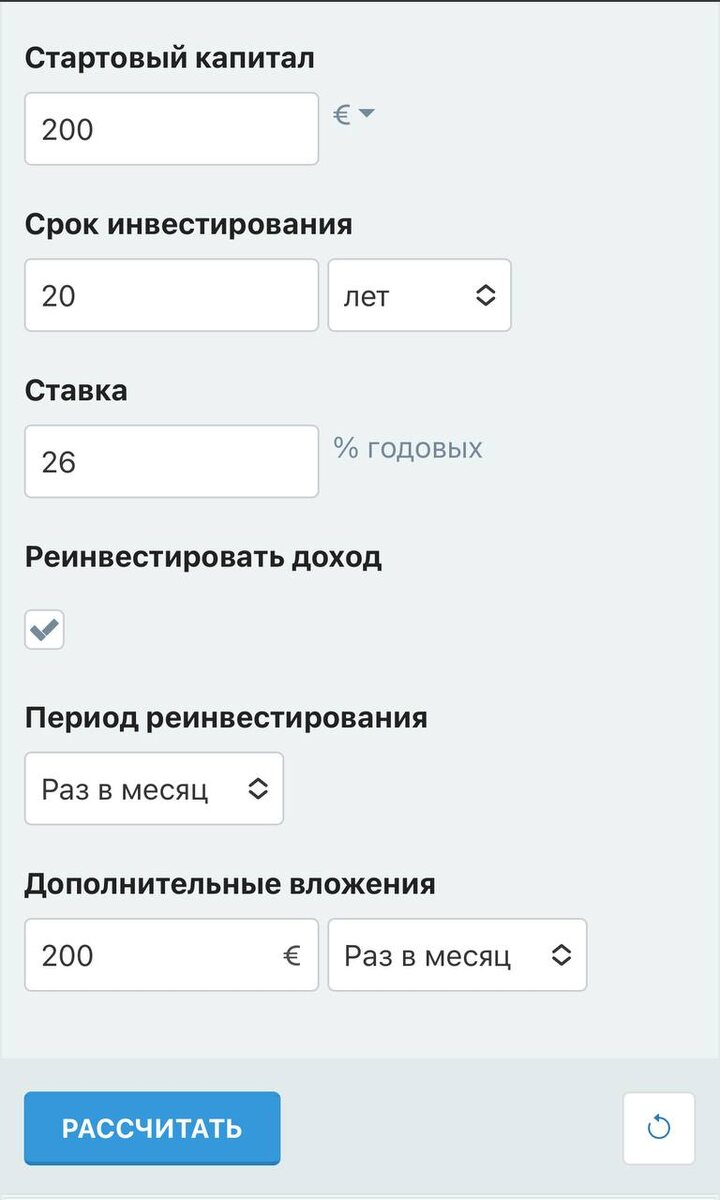Click the Дополнительные вложения amount input

pyautogui.click(x=150, y=955)
